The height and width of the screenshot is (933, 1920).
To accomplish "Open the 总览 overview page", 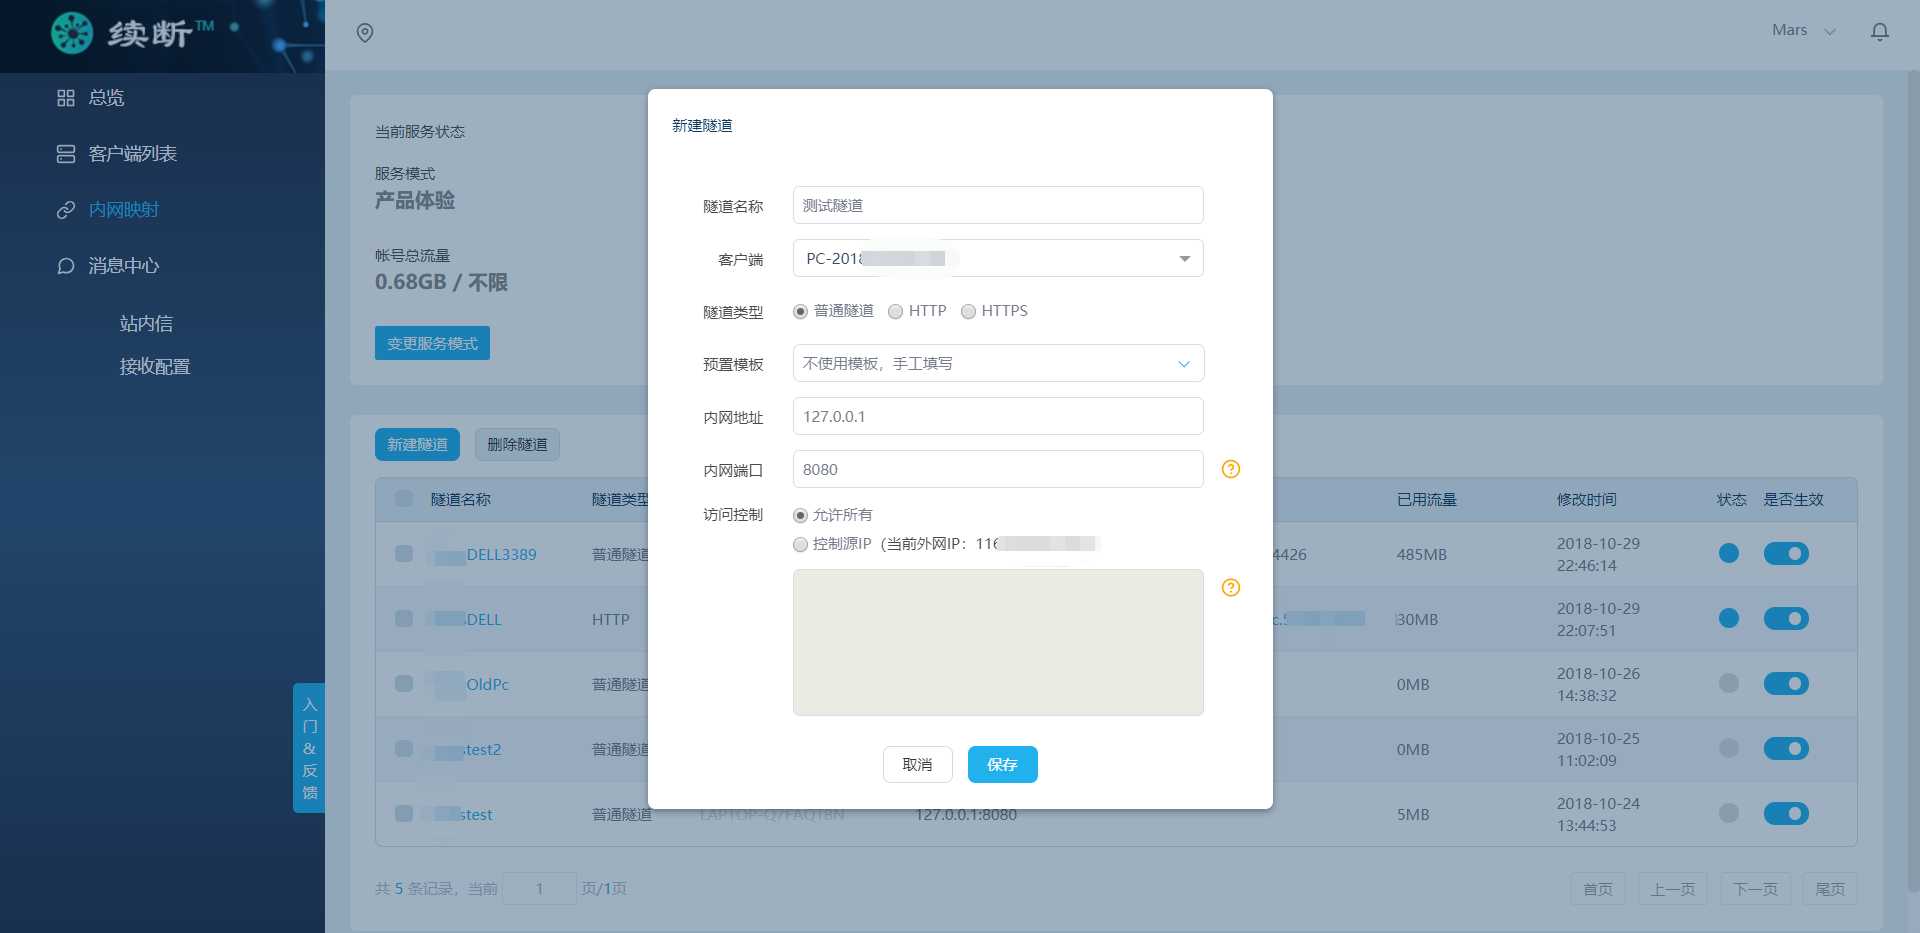I will 106,98.
